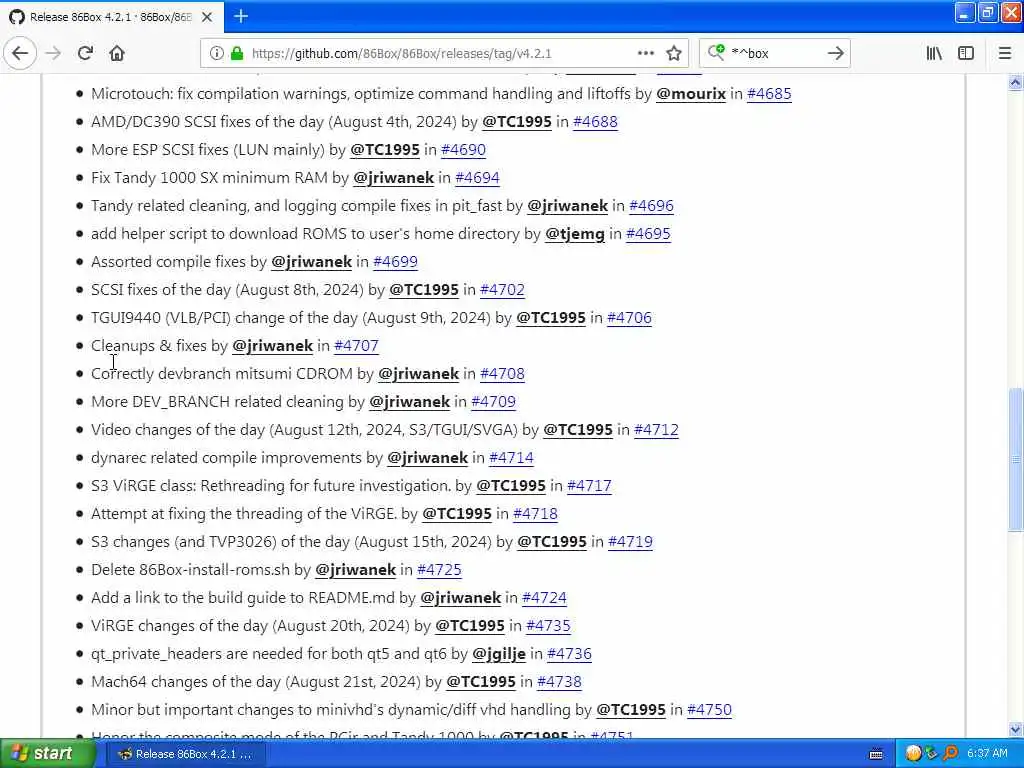This screenshot has height=768, width=1024.
Task: Open the page actions three-dot menu
Action: click(645, 54)
